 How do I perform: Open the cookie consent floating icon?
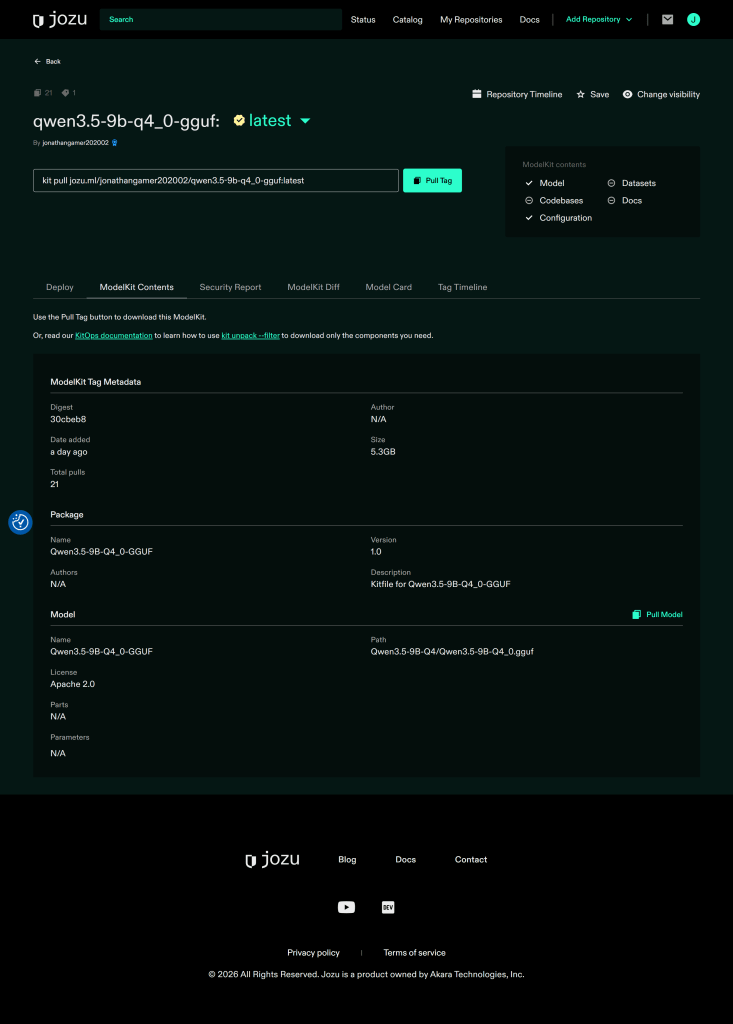click(x=20, y=522)
